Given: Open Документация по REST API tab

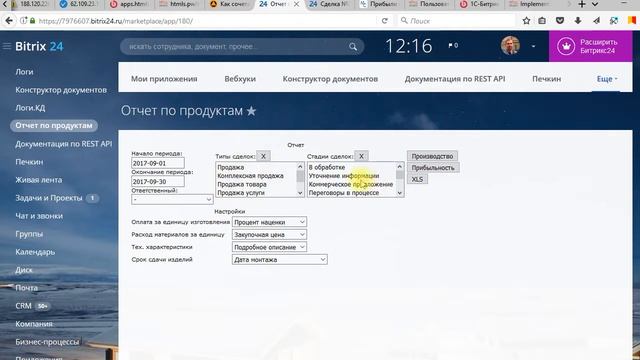Looking at the screenshot, I should click(x=455, y=79).
